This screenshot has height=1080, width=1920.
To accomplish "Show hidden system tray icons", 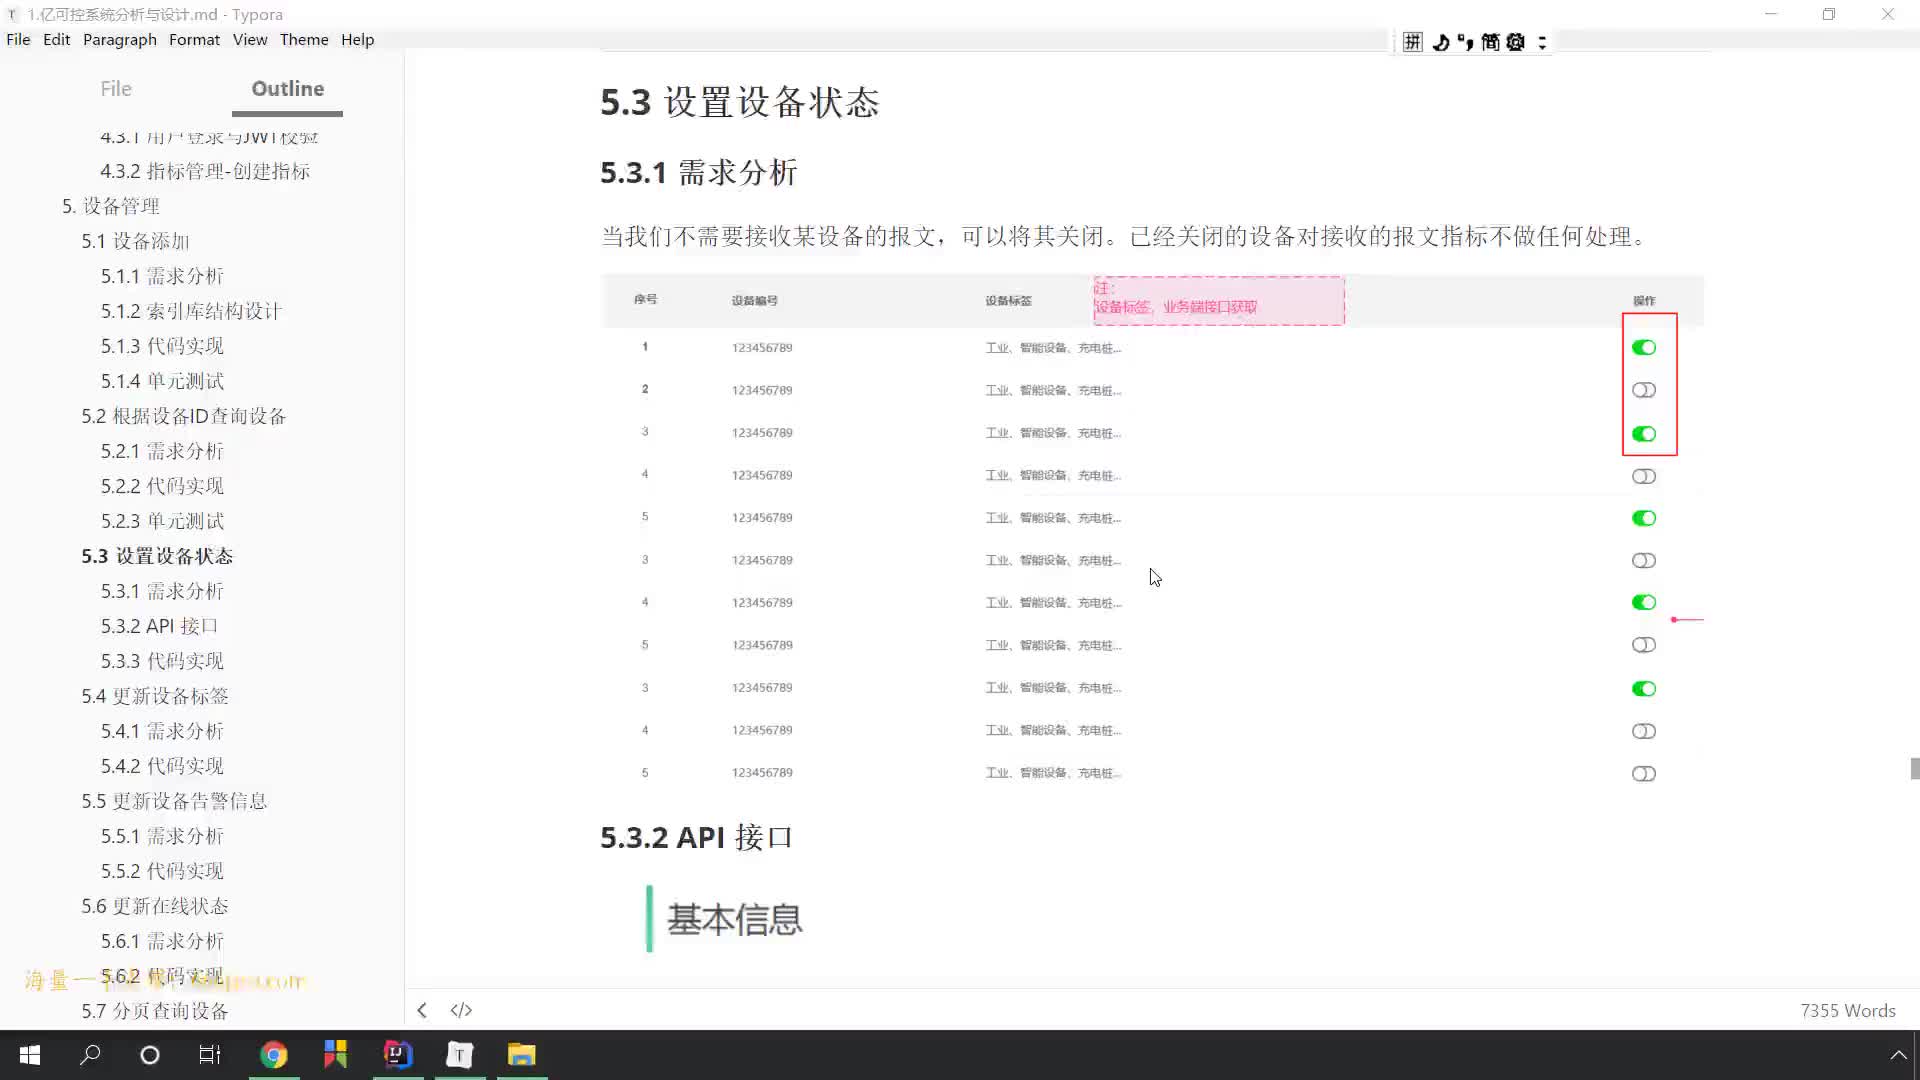I will click(1898, 1055).
